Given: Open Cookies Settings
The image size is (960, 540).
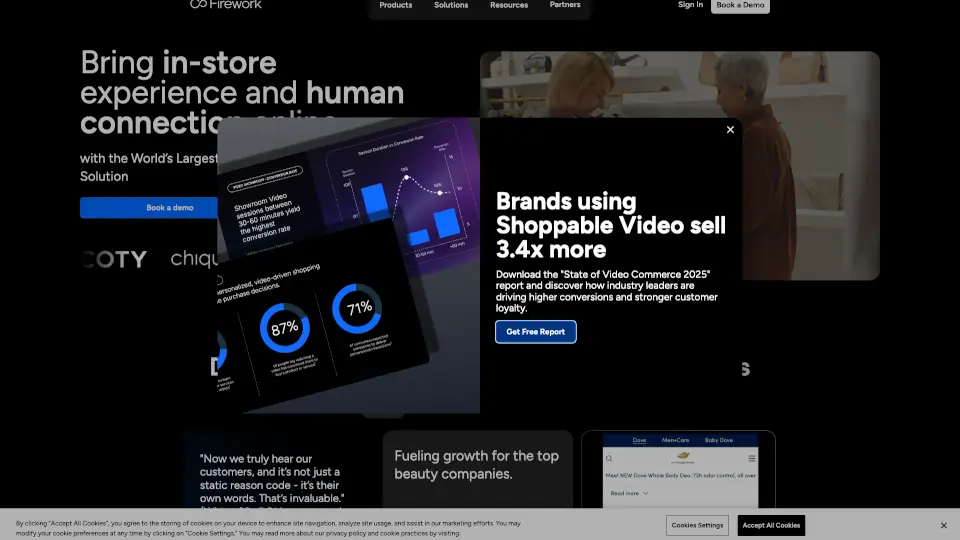Looking at the screenshot, I should (x=697, y=525).
